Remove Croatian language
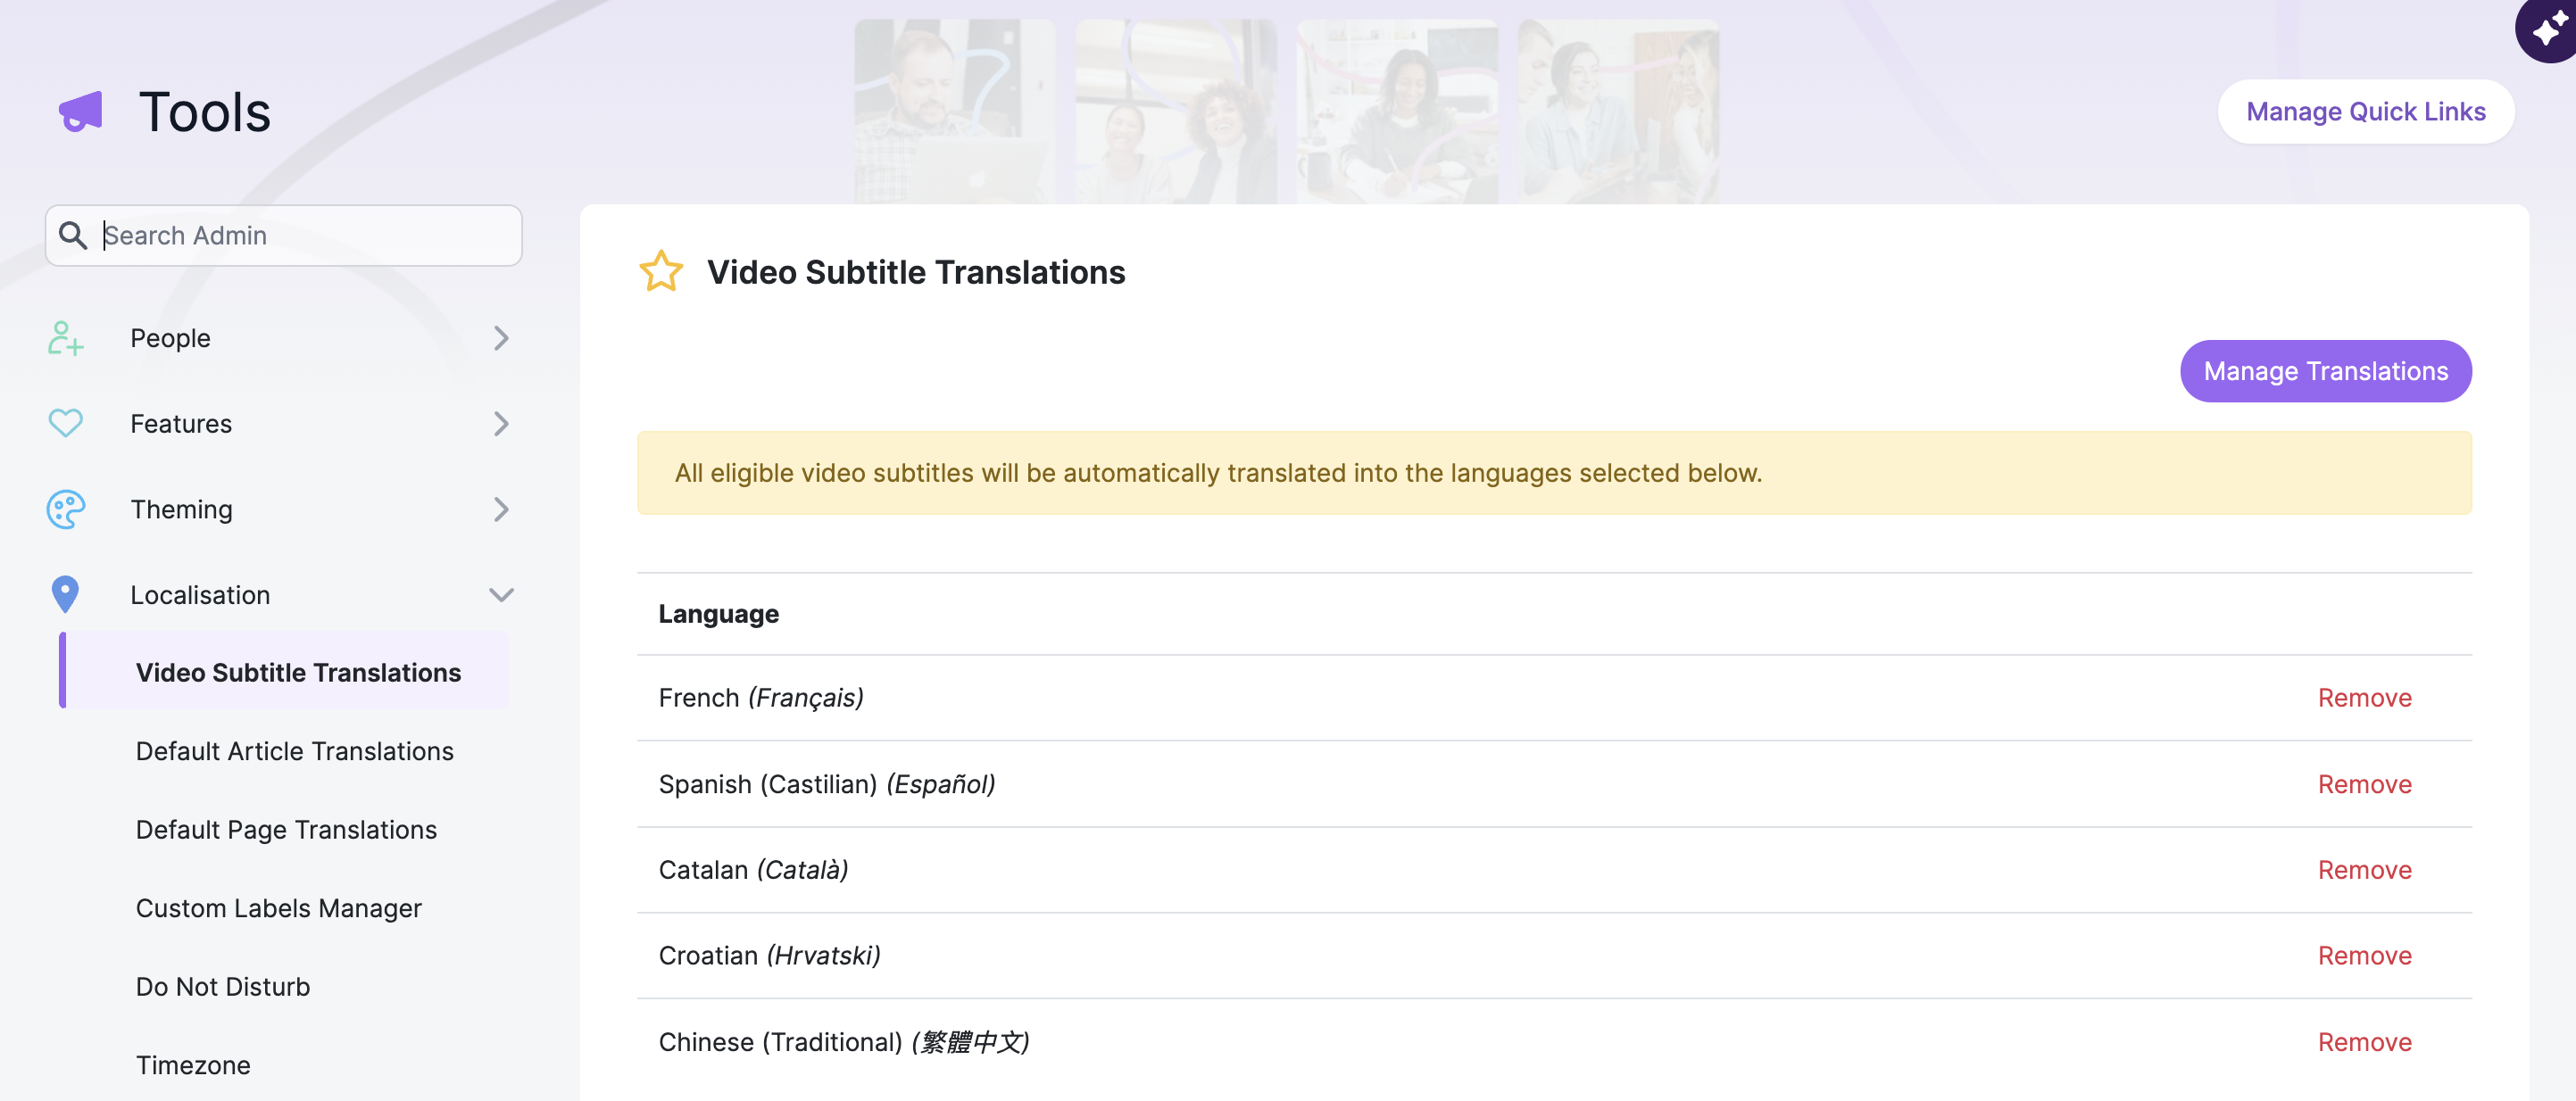2576x1101 pixels. pos(2365,956)
